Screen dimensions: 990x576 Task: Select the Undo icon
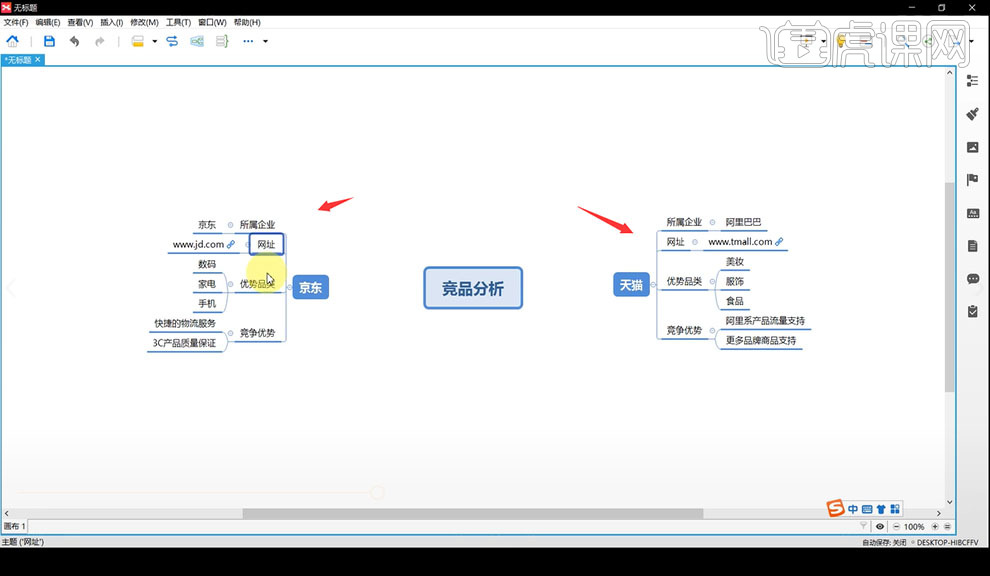[74, 41]
